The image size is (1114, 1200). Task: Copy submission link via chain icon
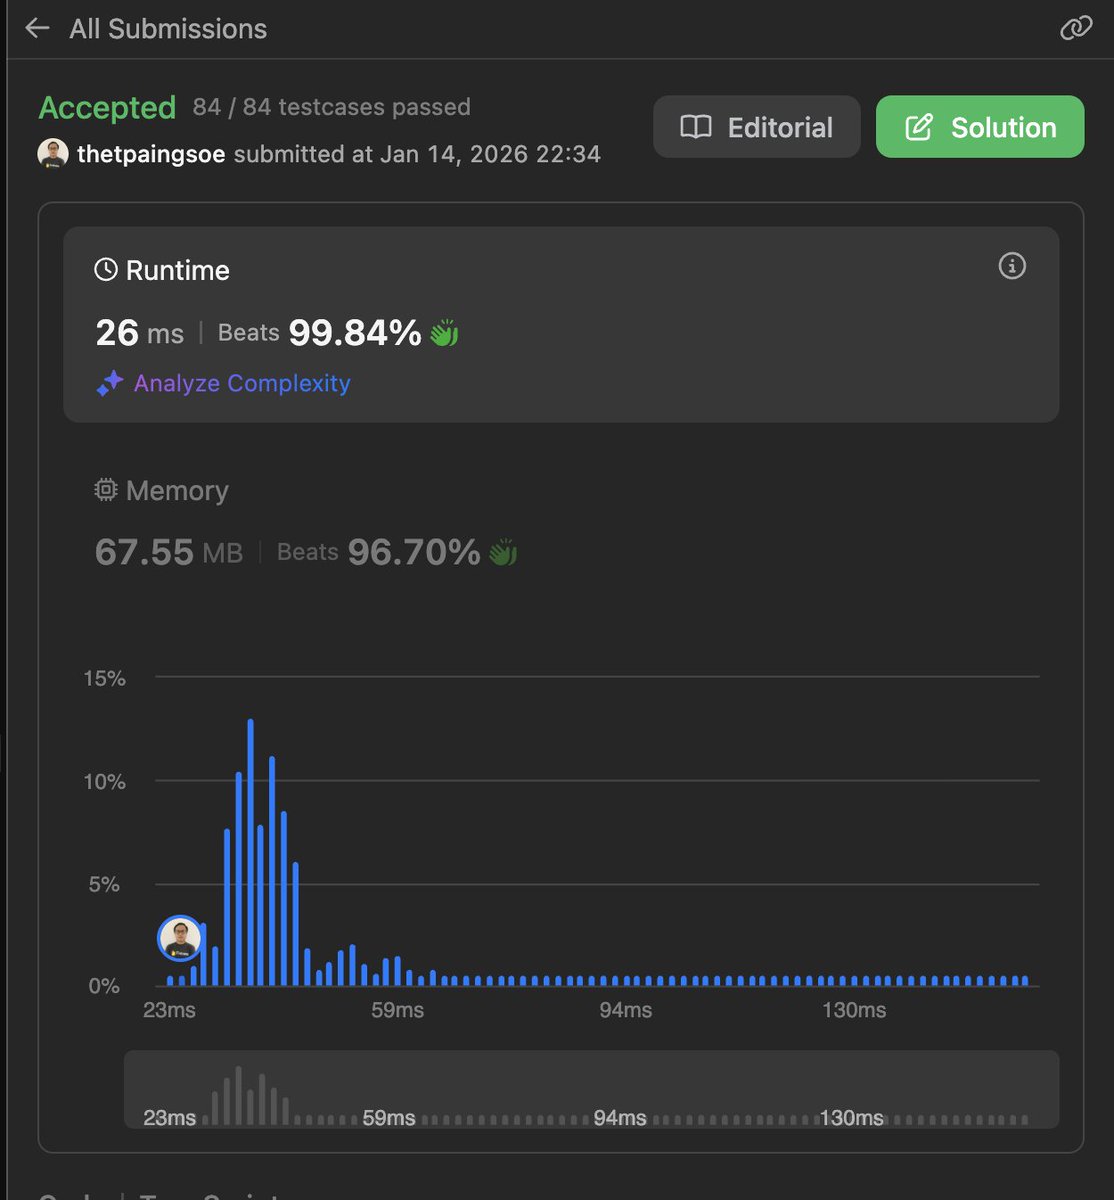(x=1076, y=28)
